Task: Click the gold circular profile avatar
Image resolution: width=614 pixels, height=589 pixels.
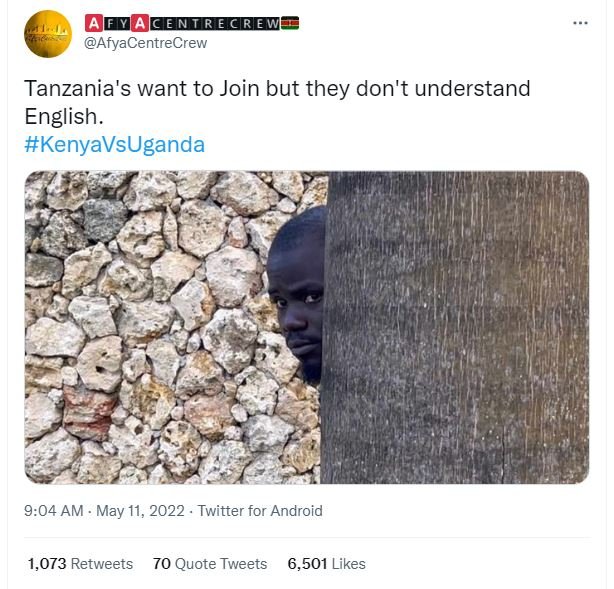Action: (48, 34)
